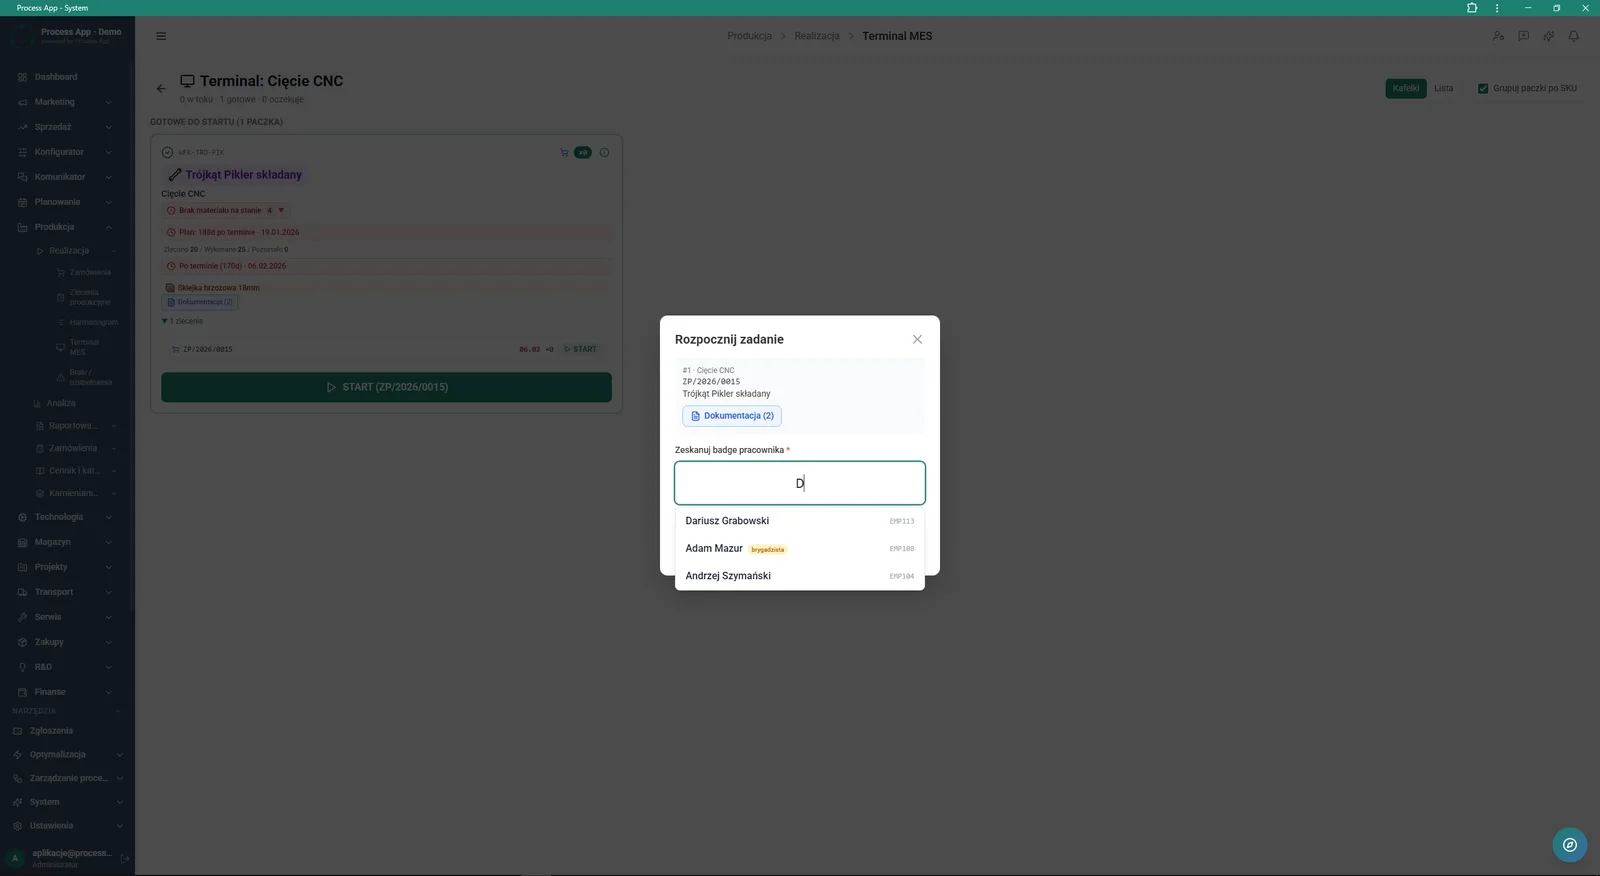
Task: Open the chat messages icon in top bar
Action: [1523, 36]
